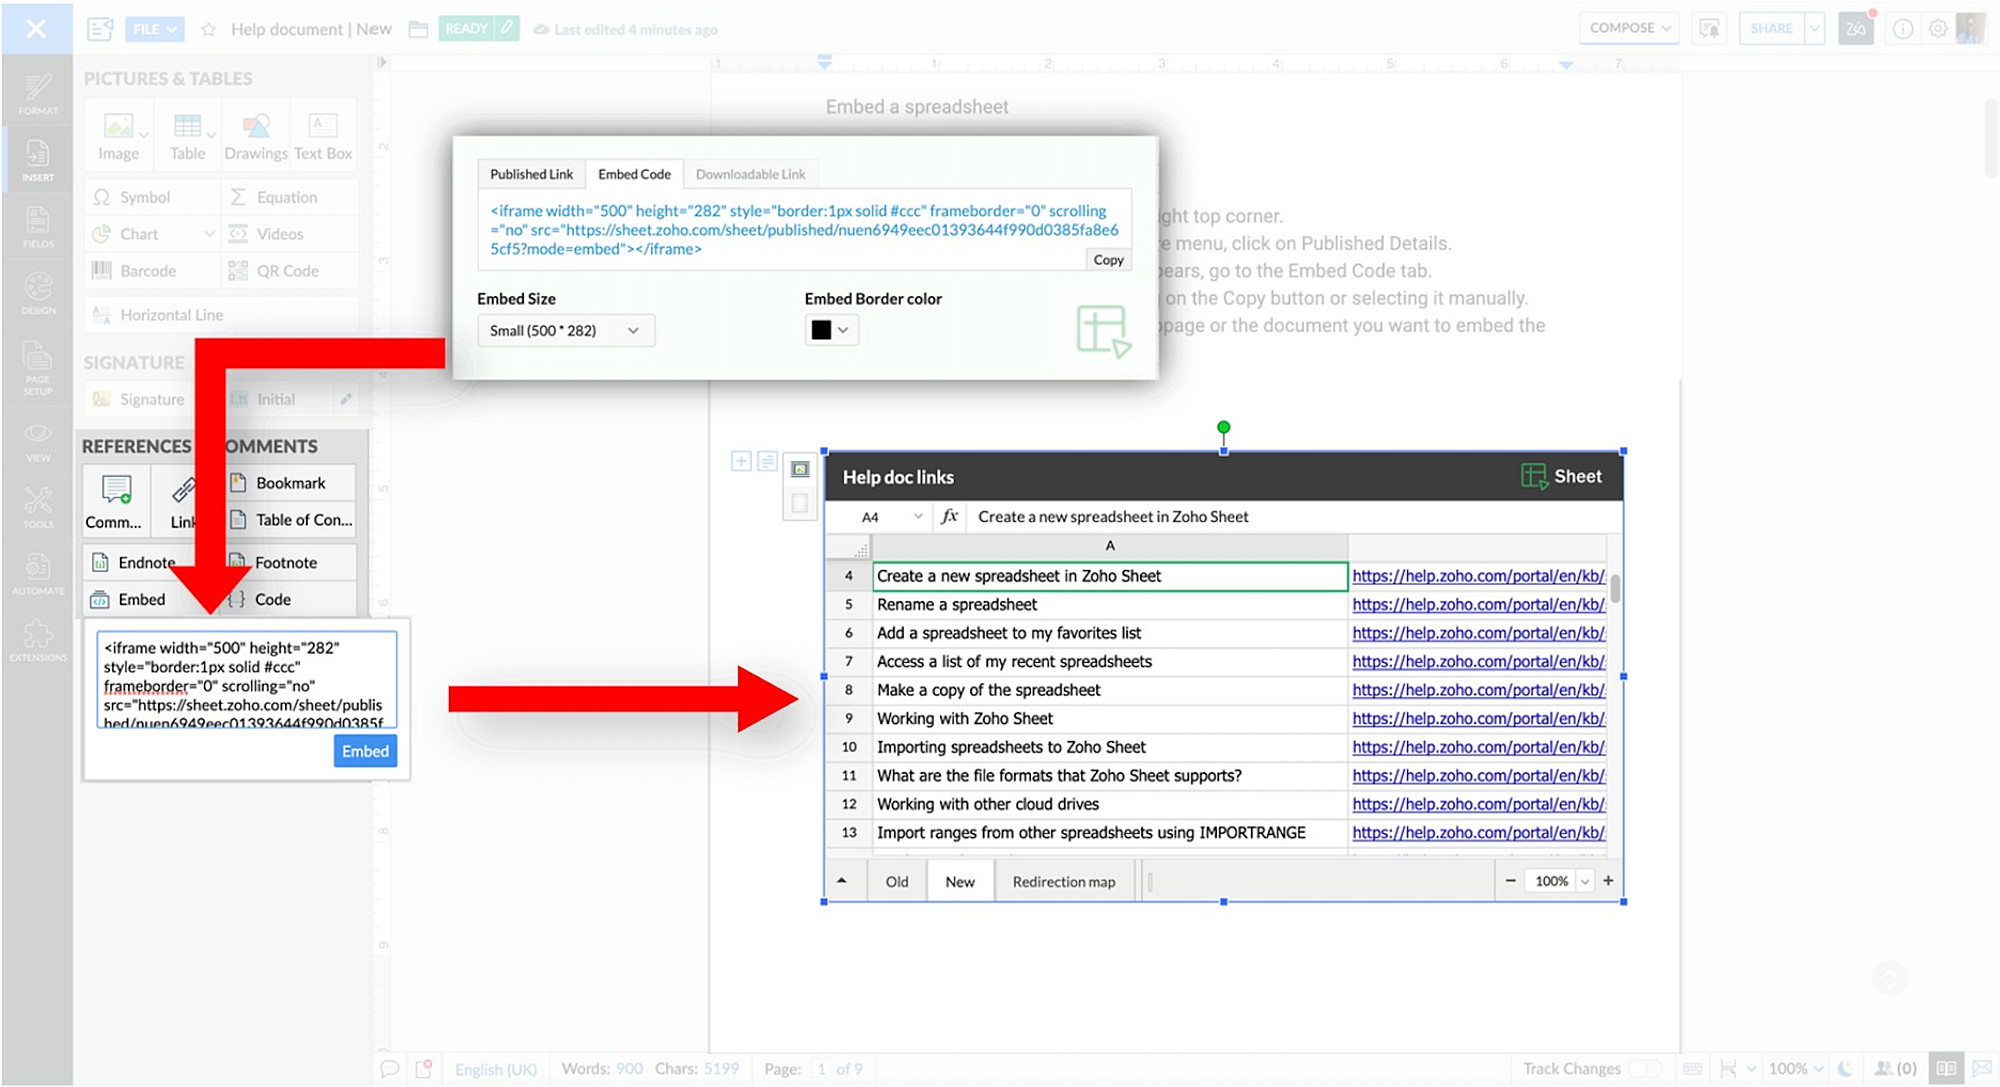
Task: Insert a Text Box
Action: (323, 127)
